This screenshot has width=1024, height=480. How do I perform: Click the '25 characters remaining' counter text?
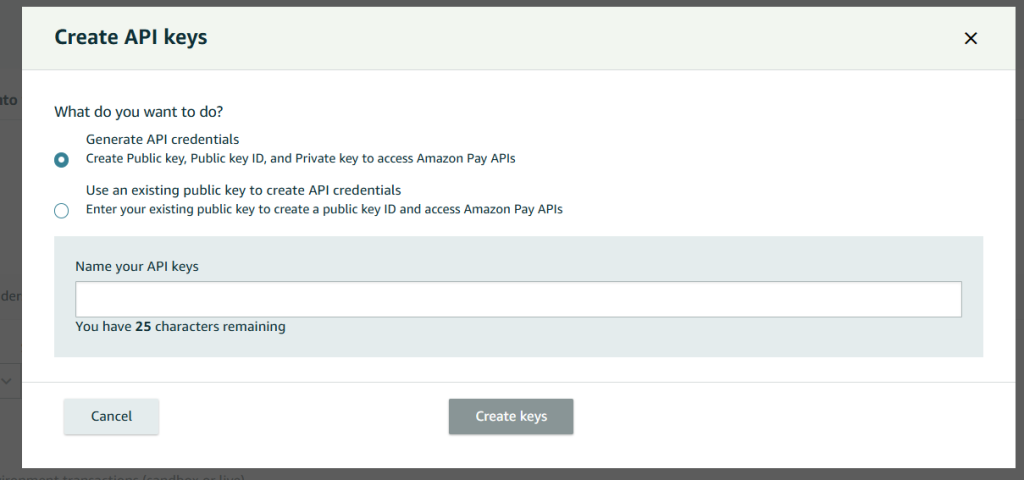point(180,326)
